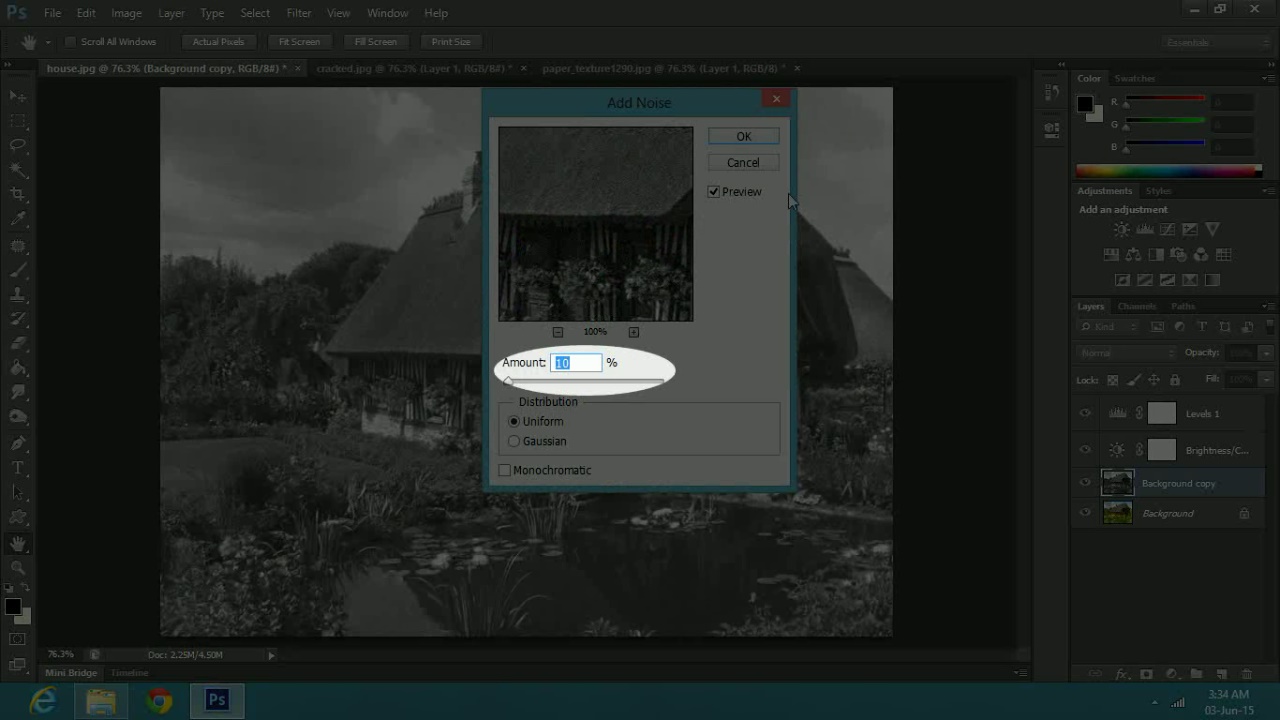The image size is (1280, 720).
Task: Select the Eraser tool
Action: pyautogui.click(x=18, y=343)
